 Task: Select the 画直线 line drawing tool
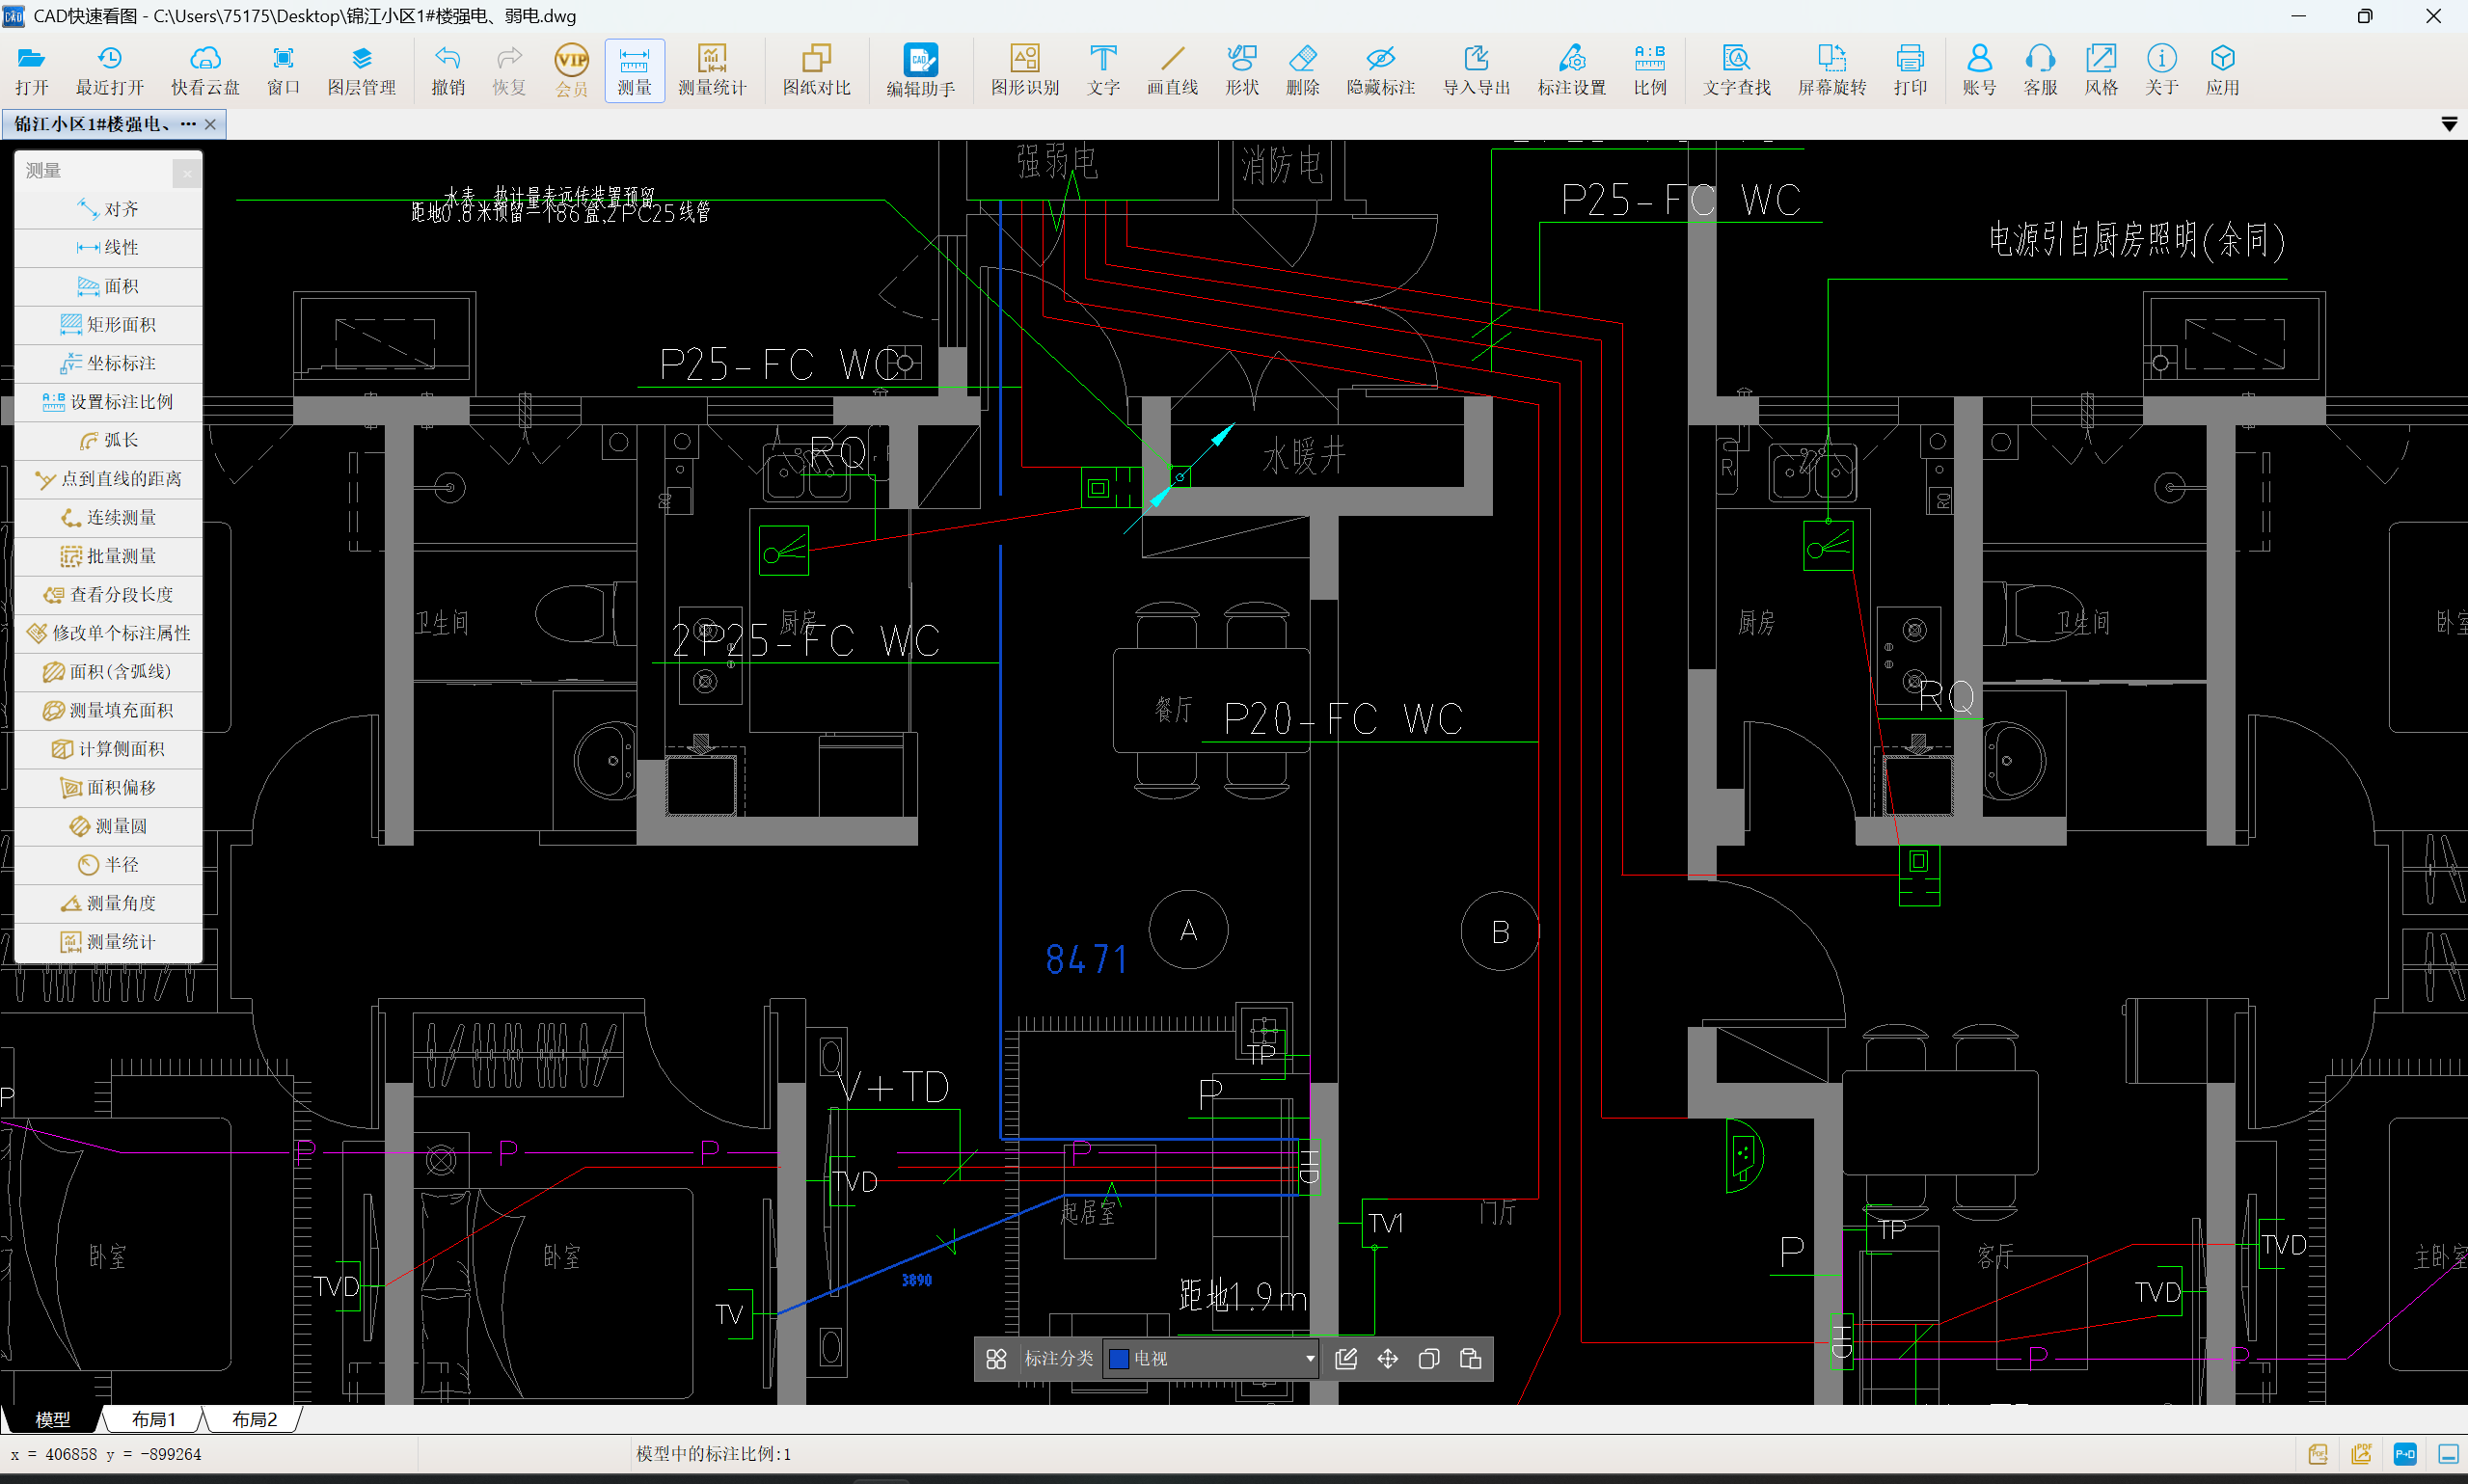pyautogui.click(x=1172, y=70)
